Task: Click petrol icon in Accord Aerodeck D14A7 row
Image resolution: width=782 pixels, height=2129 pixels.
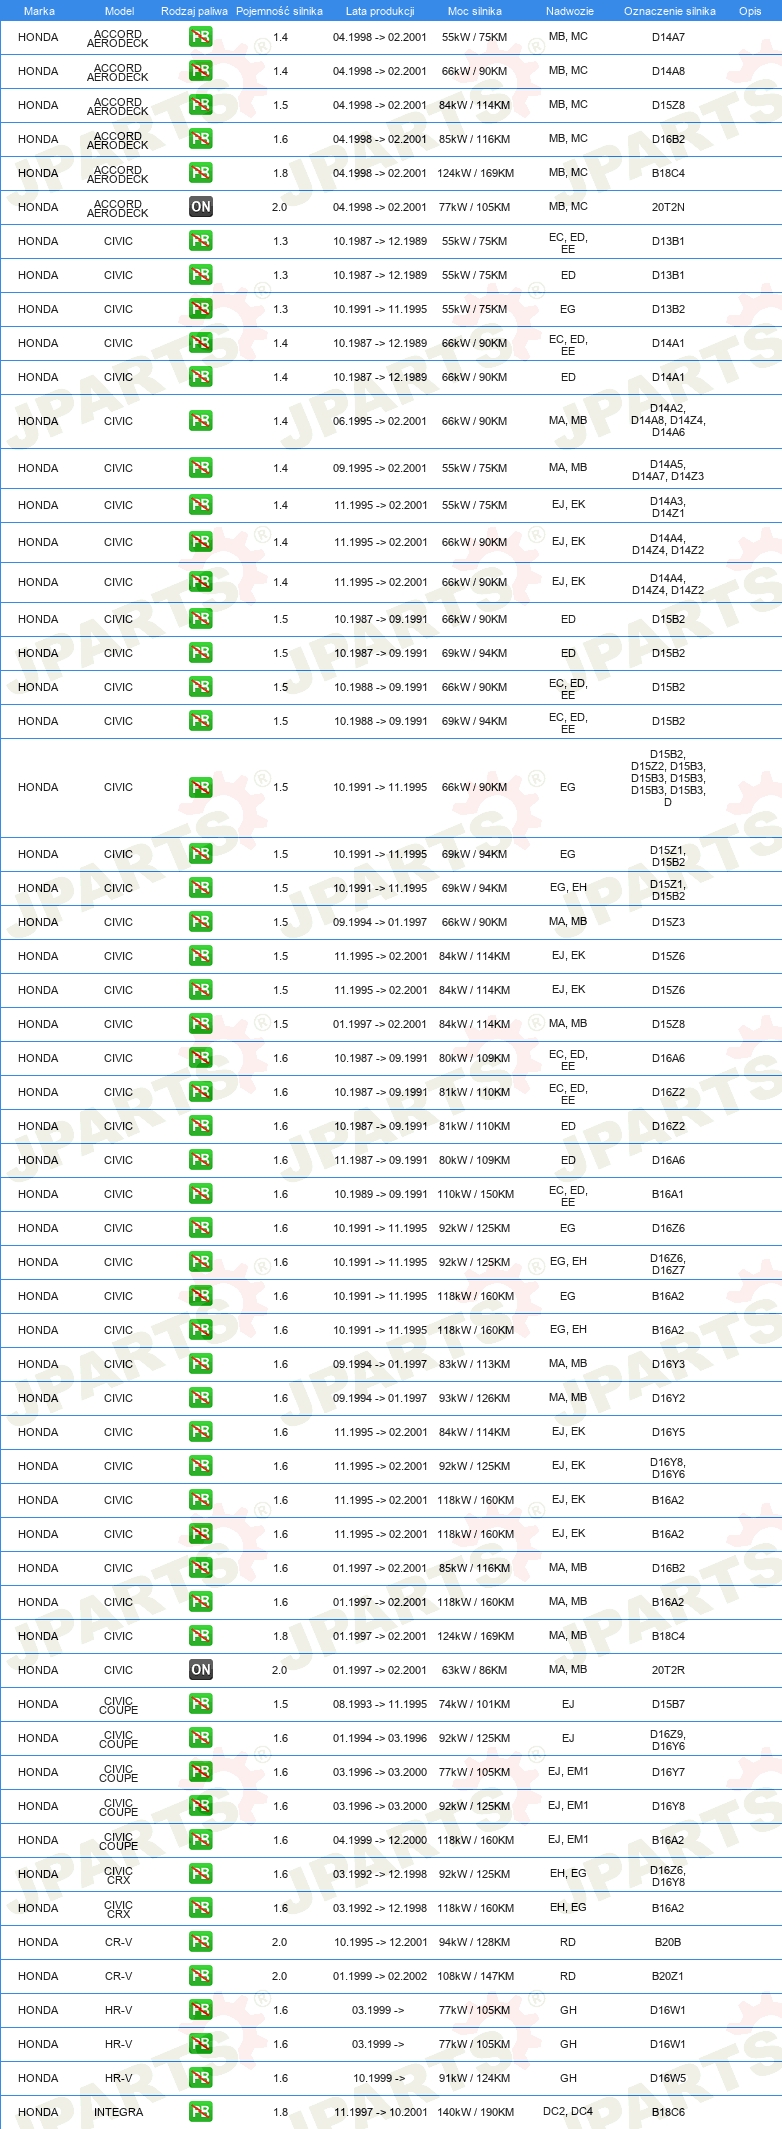Action: coord(200,37)
